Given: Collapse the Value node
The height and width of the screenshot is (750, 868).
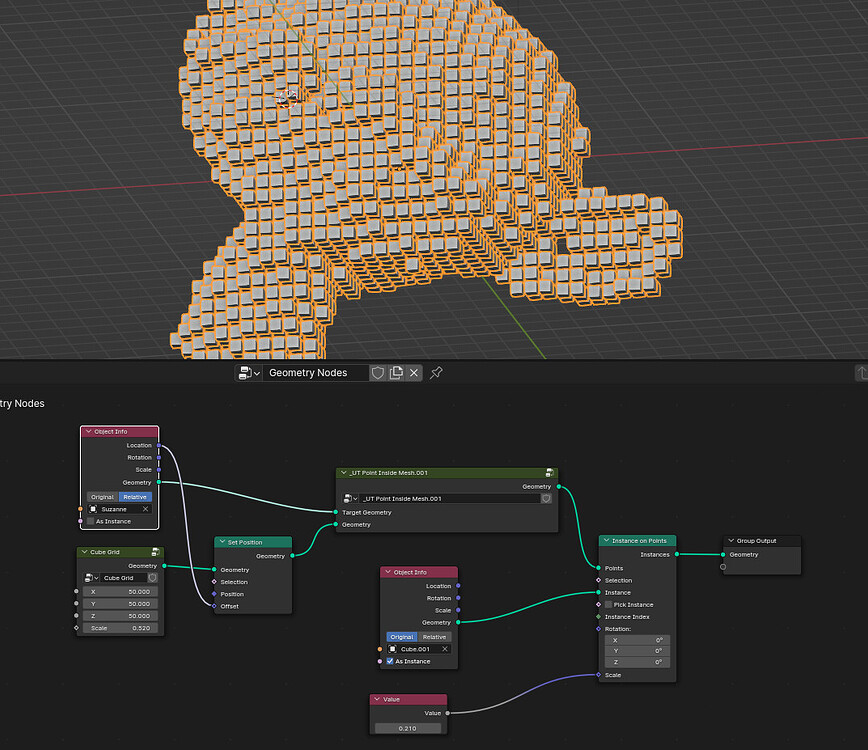Looking at the screenshot, I should click(377, 700).
